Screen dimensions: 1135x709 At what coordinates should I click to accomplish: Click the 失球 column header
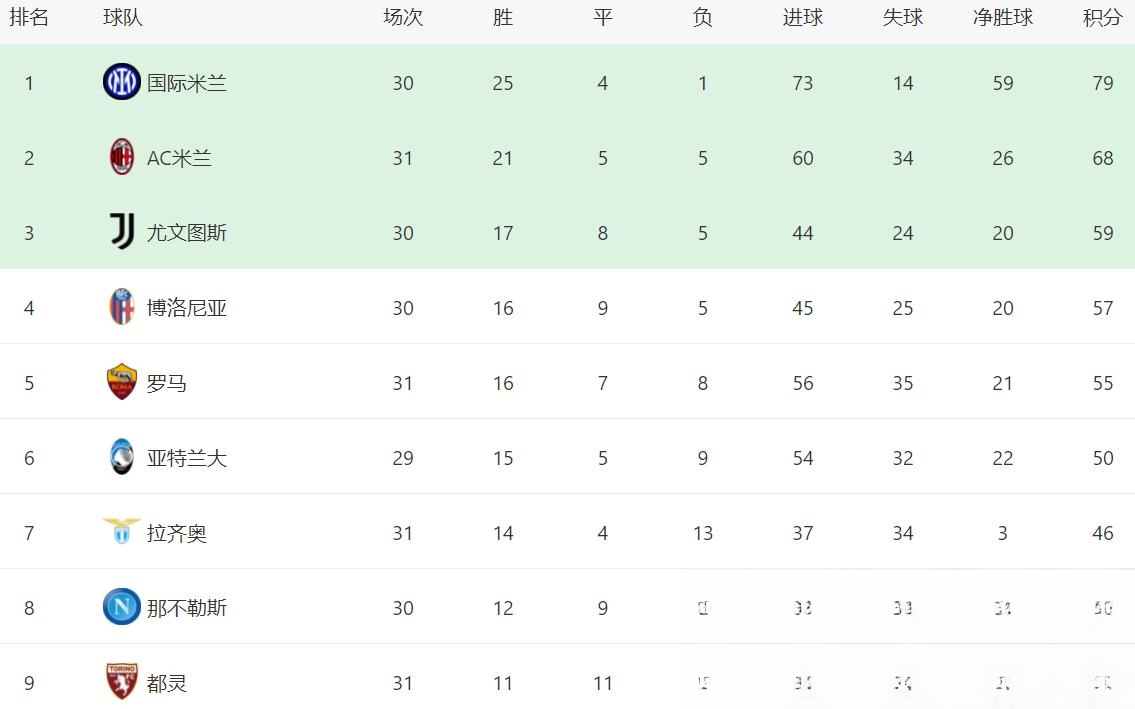tap(903, 17)
